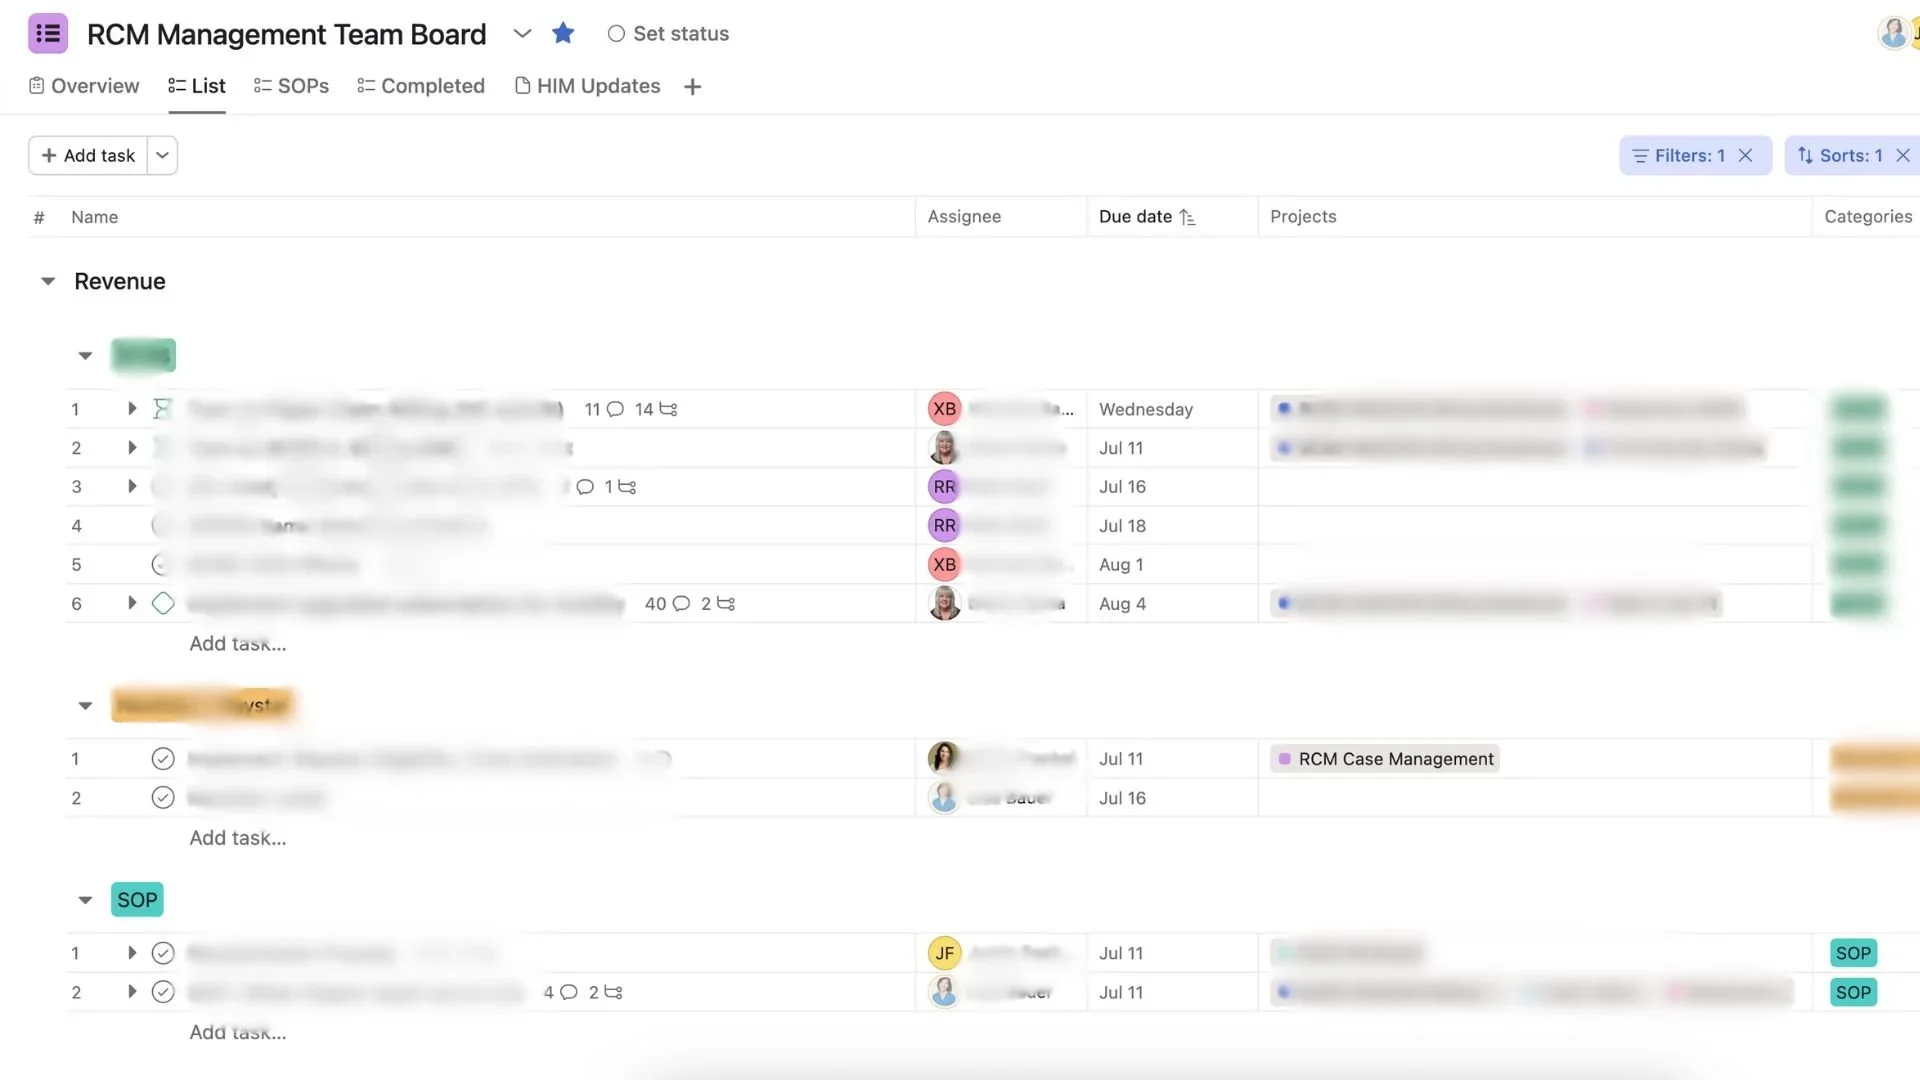Clear the Filters: 1 chip with X
Viewport: 1920px width, 1080px height.
click(1746, 156)
